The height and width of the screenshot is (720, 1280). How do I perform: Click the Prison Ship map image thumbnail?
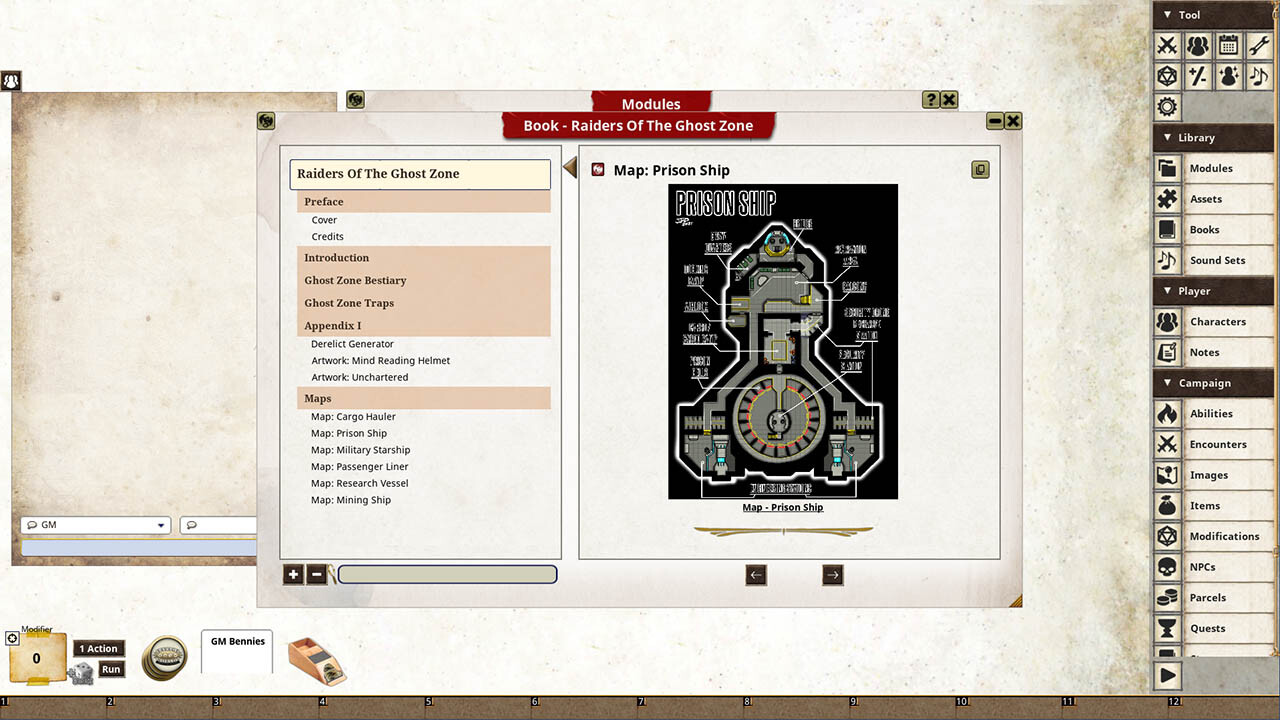click(782, 340)
